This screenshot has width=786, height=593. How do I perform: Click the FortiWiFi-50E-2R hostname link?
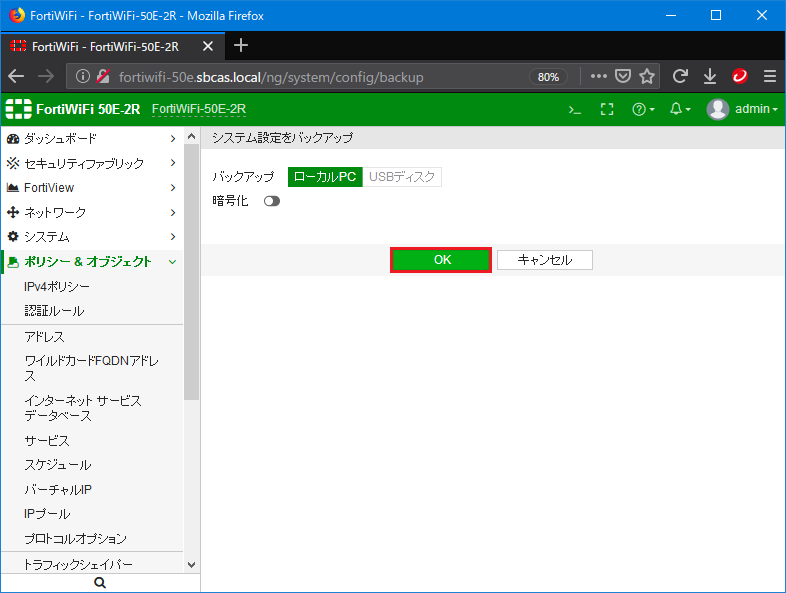pyautogui.click(x=199, y=109)
